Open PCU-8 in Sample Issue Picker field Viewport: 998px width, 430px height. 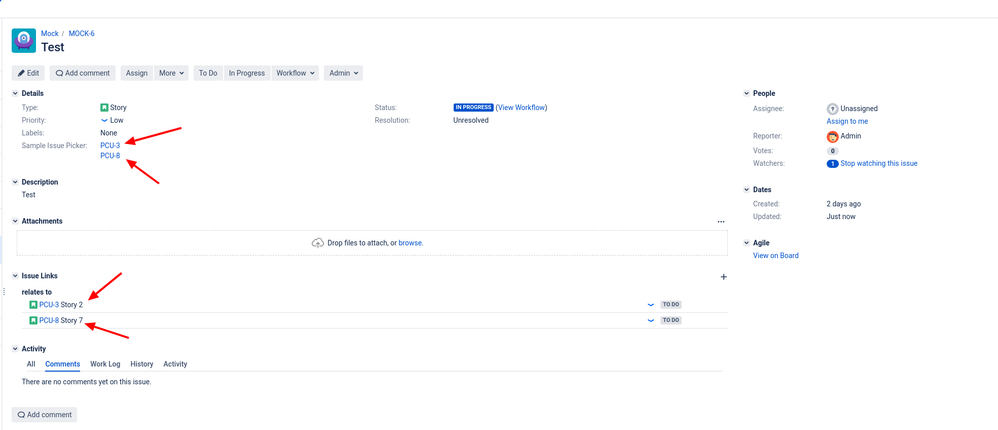tap(110, 156)
